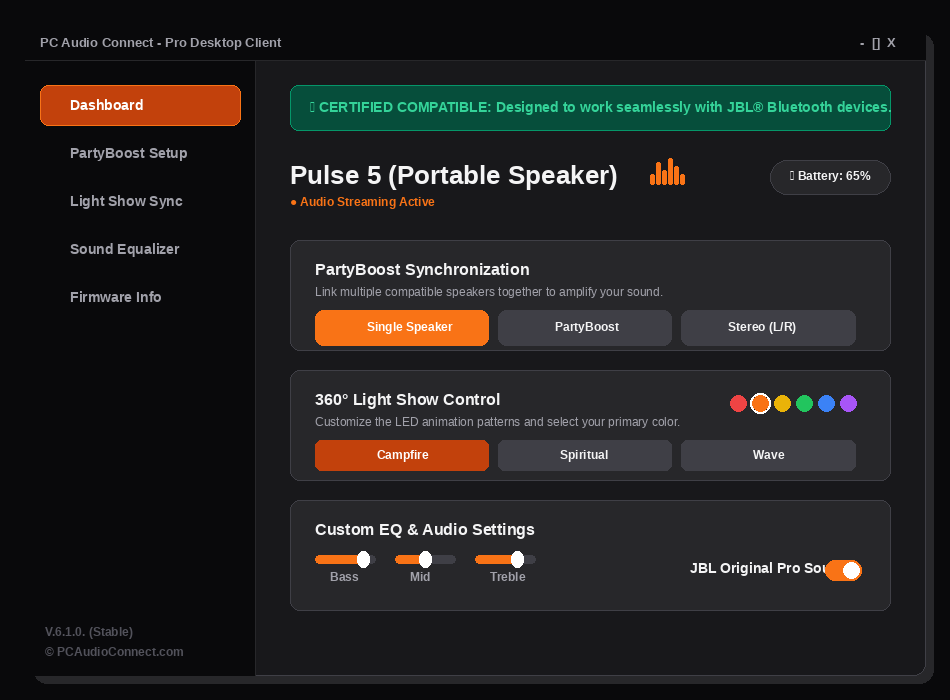Screen dimensions: 950x700
Task: Click the CERTIFIED COMPATIBLE banner
Action: (x=590, y=108)
